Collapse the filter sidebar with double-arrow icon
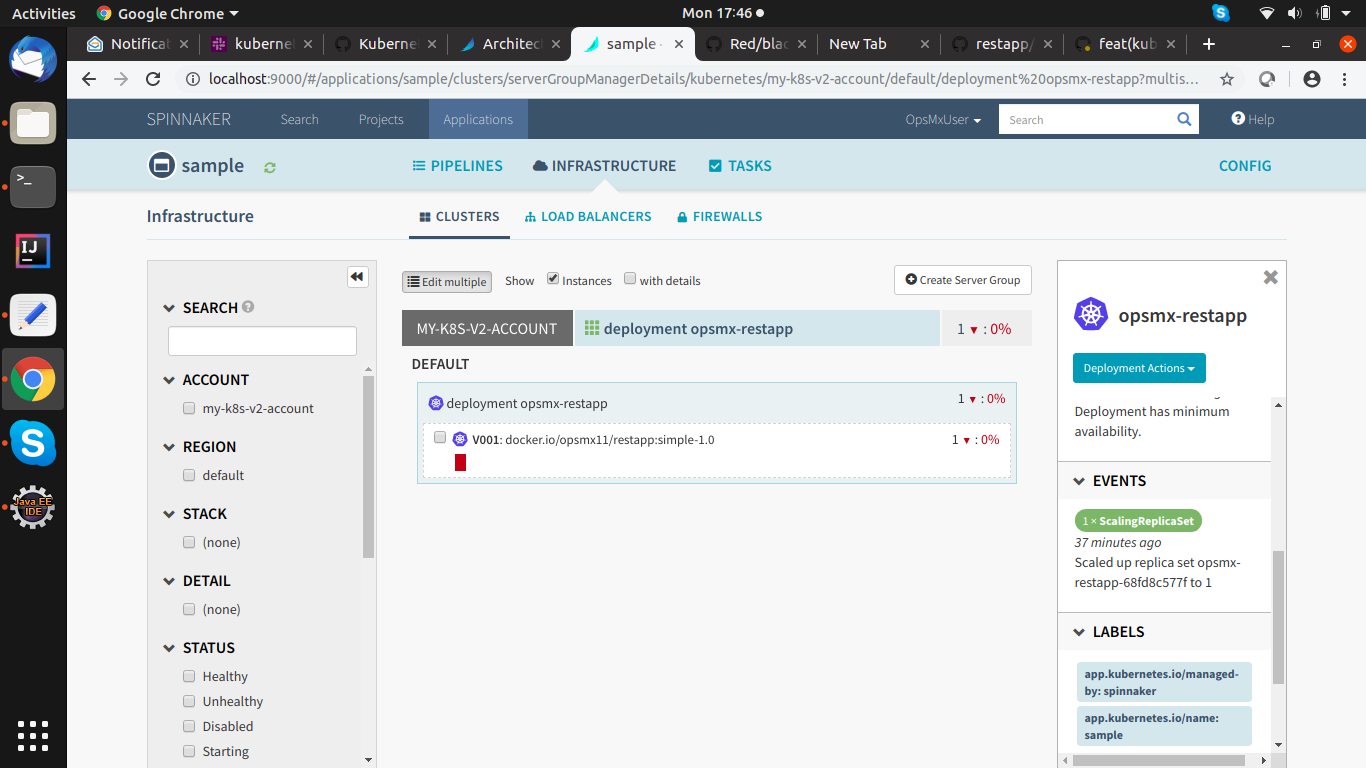1366x768 pixels. click(358, 277)
